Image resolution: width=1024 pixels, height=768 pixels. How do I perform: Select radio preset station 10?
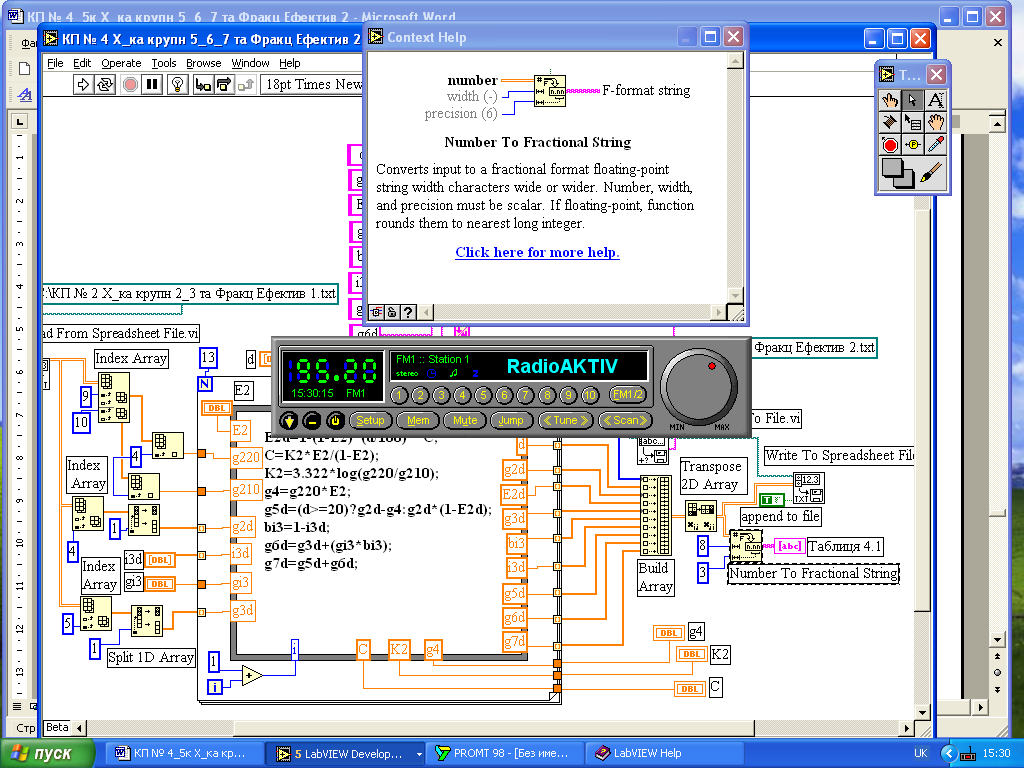pos(590,395)
